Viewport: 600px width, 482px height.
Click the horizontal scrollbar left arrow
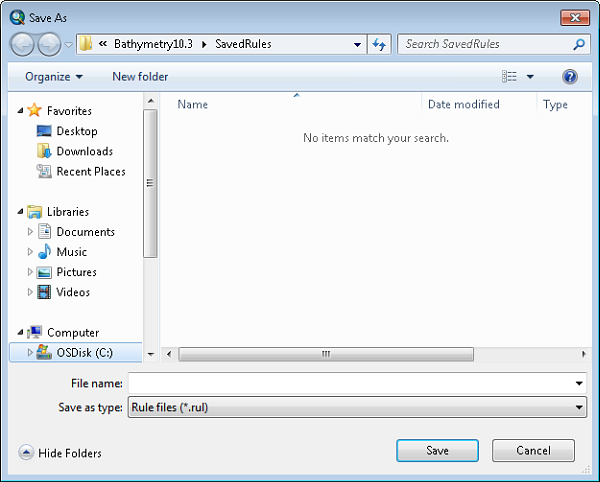169,354
